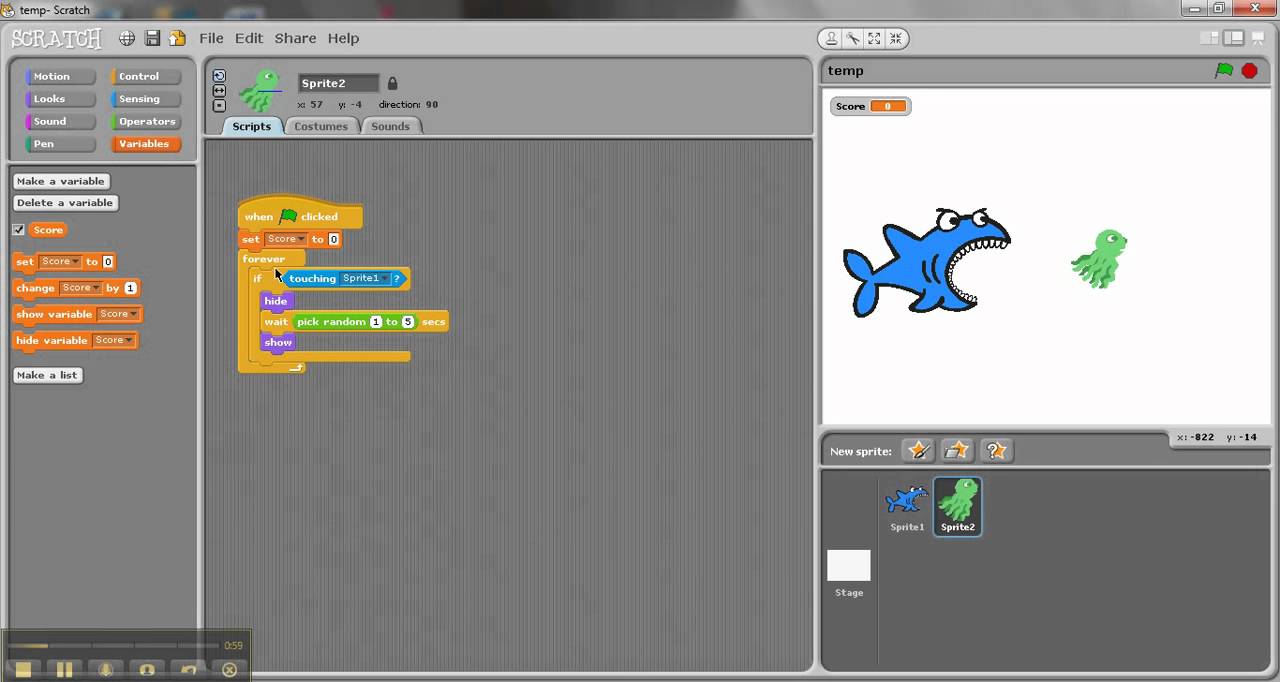Select the Control block category
This screenshot has width=1280, height=682.
click(x=145, y=76)
